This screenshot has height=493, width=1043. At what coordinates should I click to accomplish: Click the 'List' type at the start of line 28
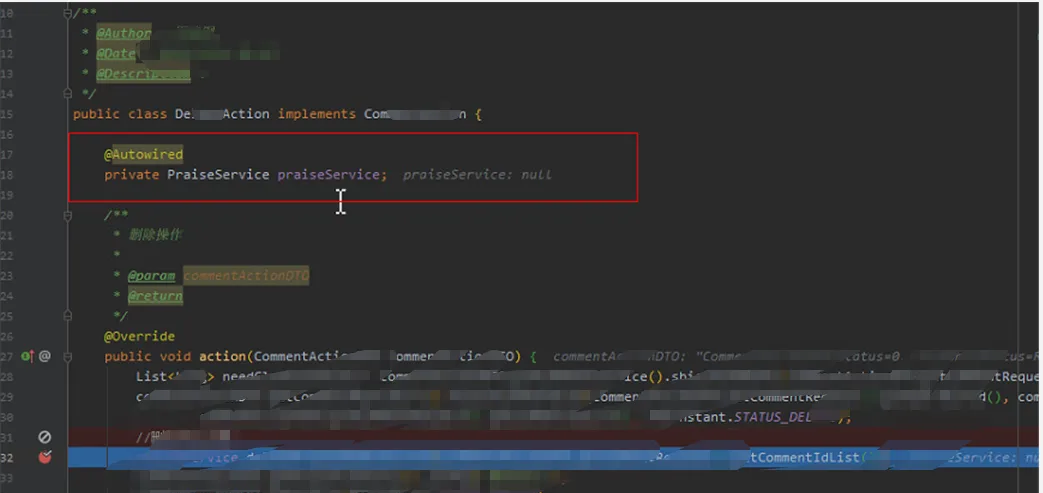[151, 377]
